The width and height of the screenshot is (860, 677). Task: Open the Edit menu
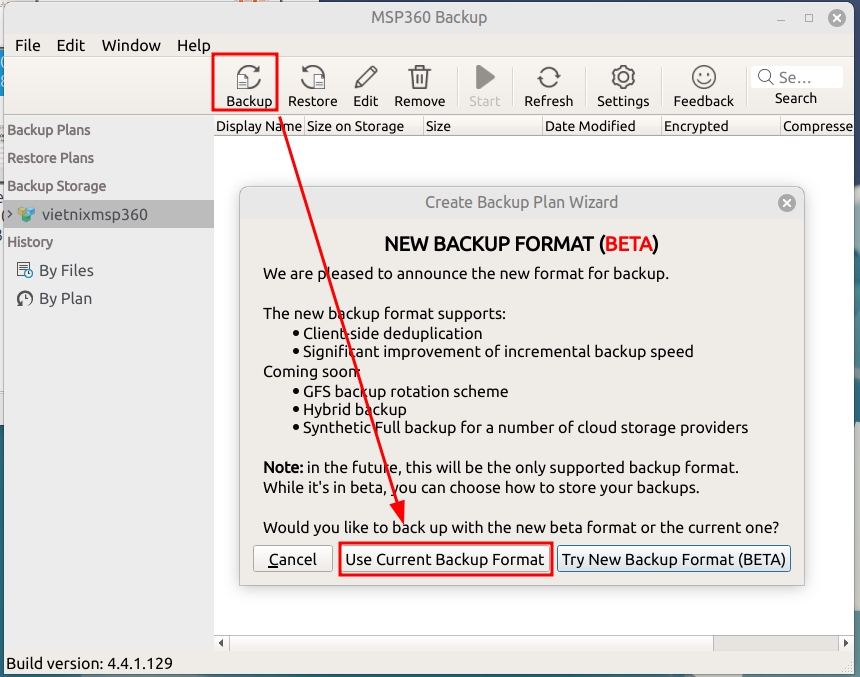tap(71, 46)
